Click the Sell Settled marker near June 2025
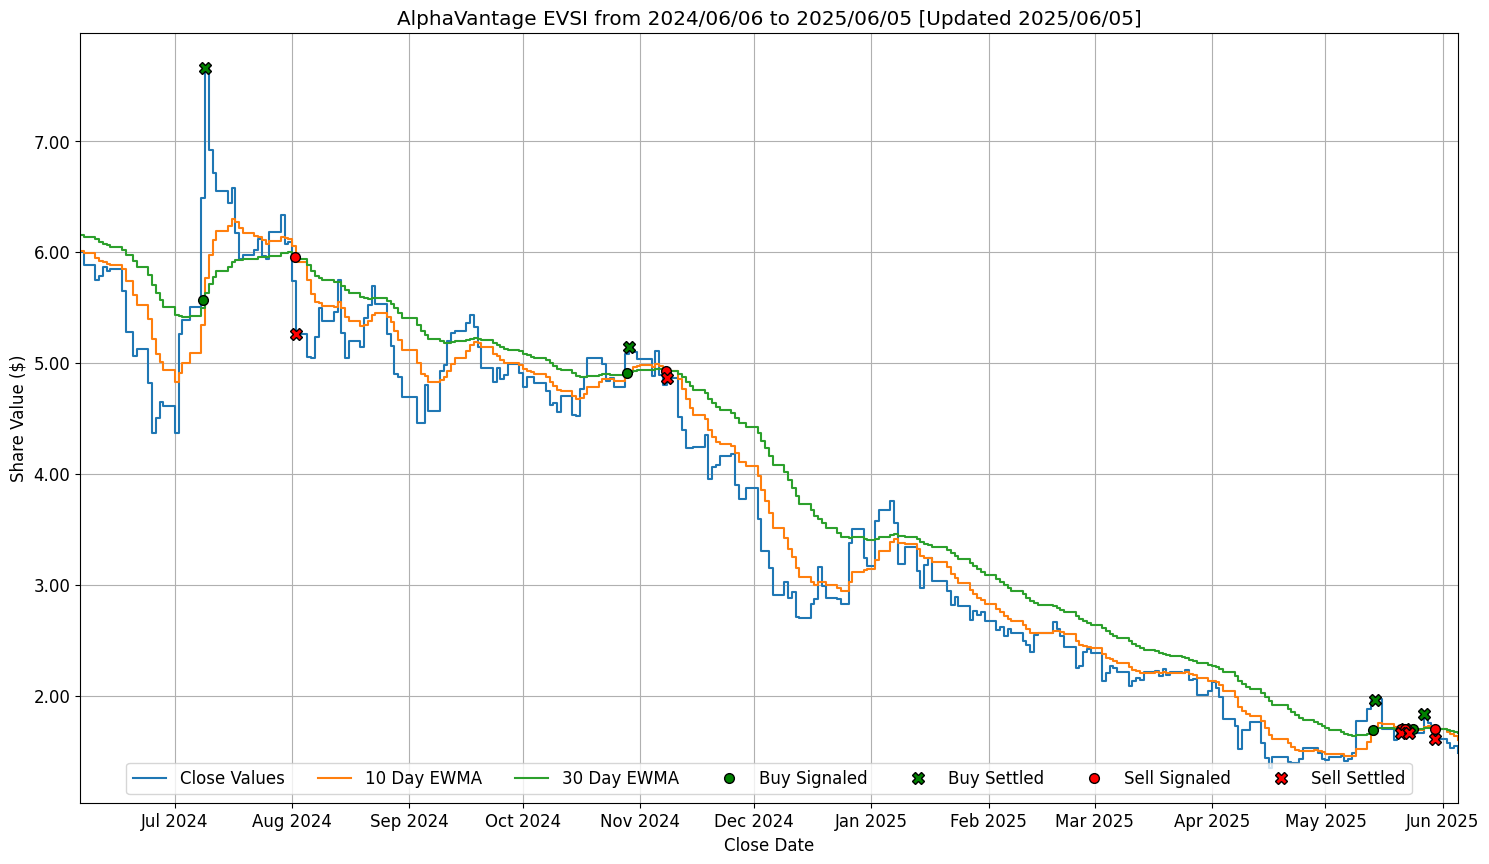 tap(1435, 739)
